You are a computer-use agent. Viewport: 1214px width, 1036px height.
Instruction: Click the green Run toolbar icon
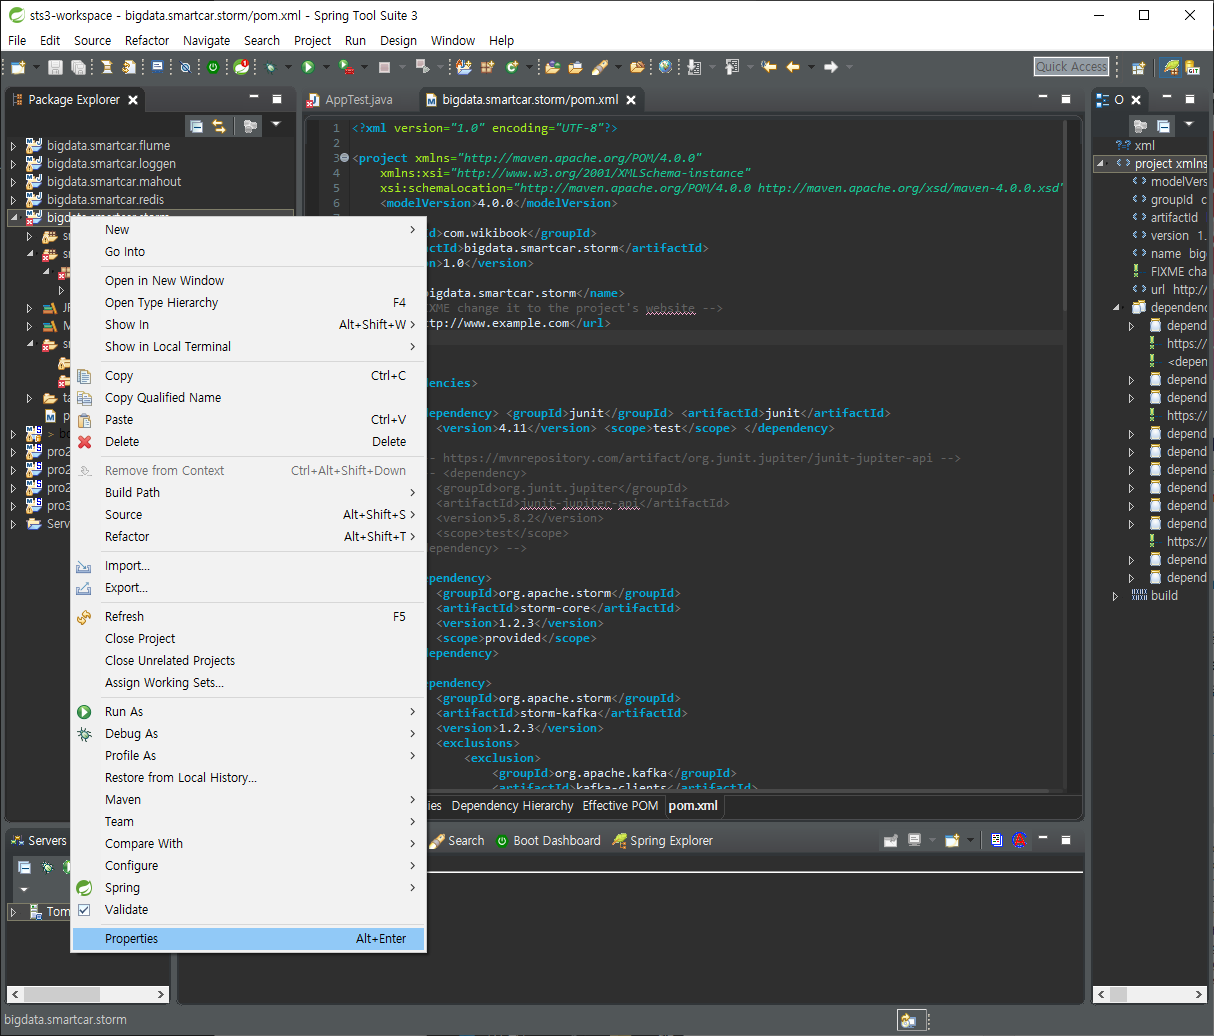click(x=308, y=67)
